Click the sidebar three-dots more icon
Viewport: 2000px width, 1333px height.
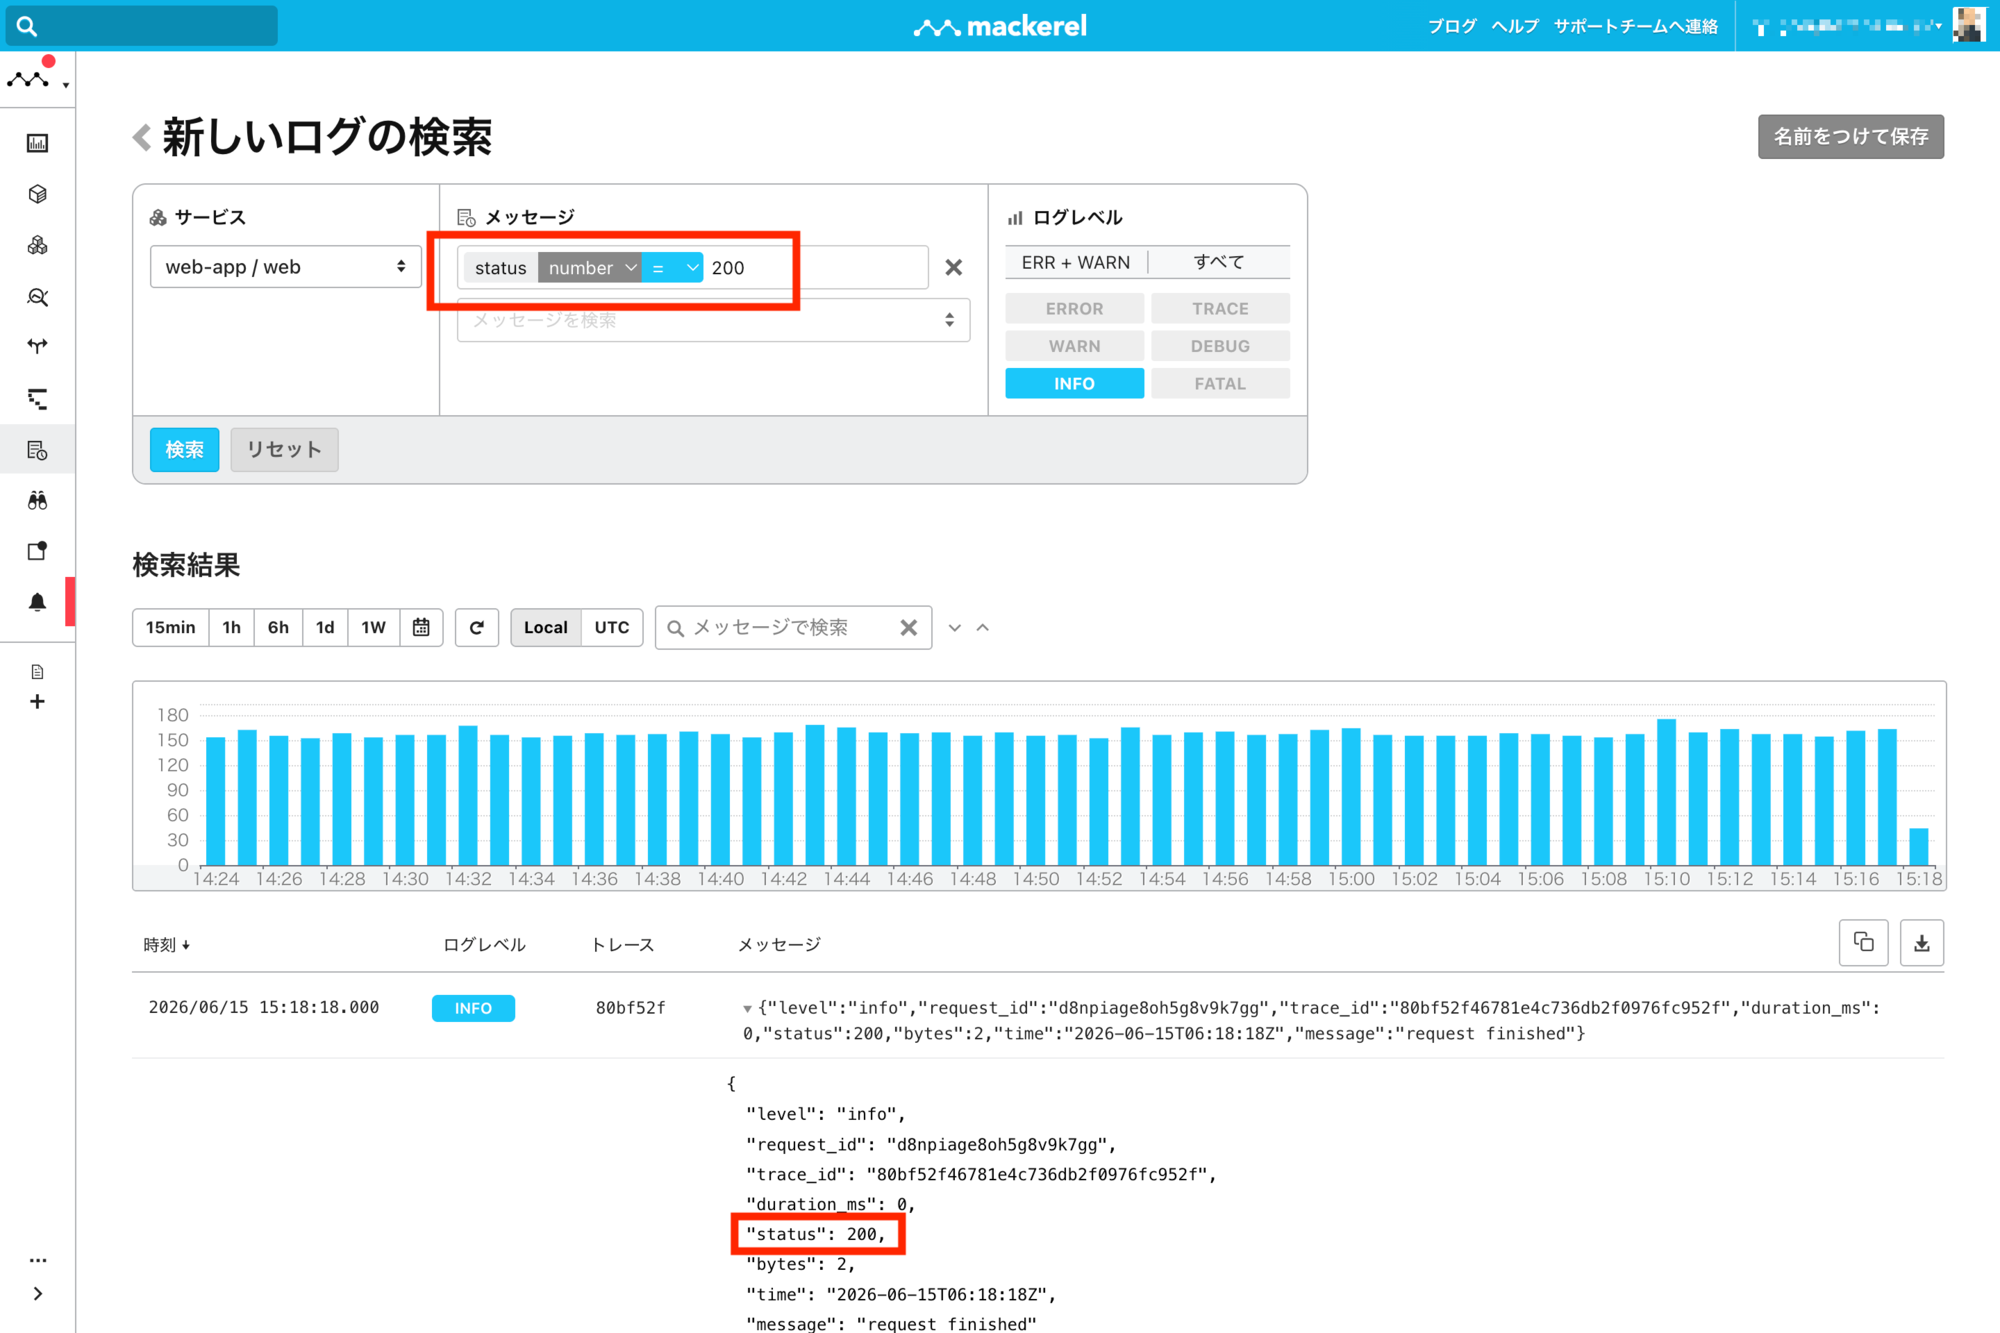pyautogui.click(x=37, y=1260)
